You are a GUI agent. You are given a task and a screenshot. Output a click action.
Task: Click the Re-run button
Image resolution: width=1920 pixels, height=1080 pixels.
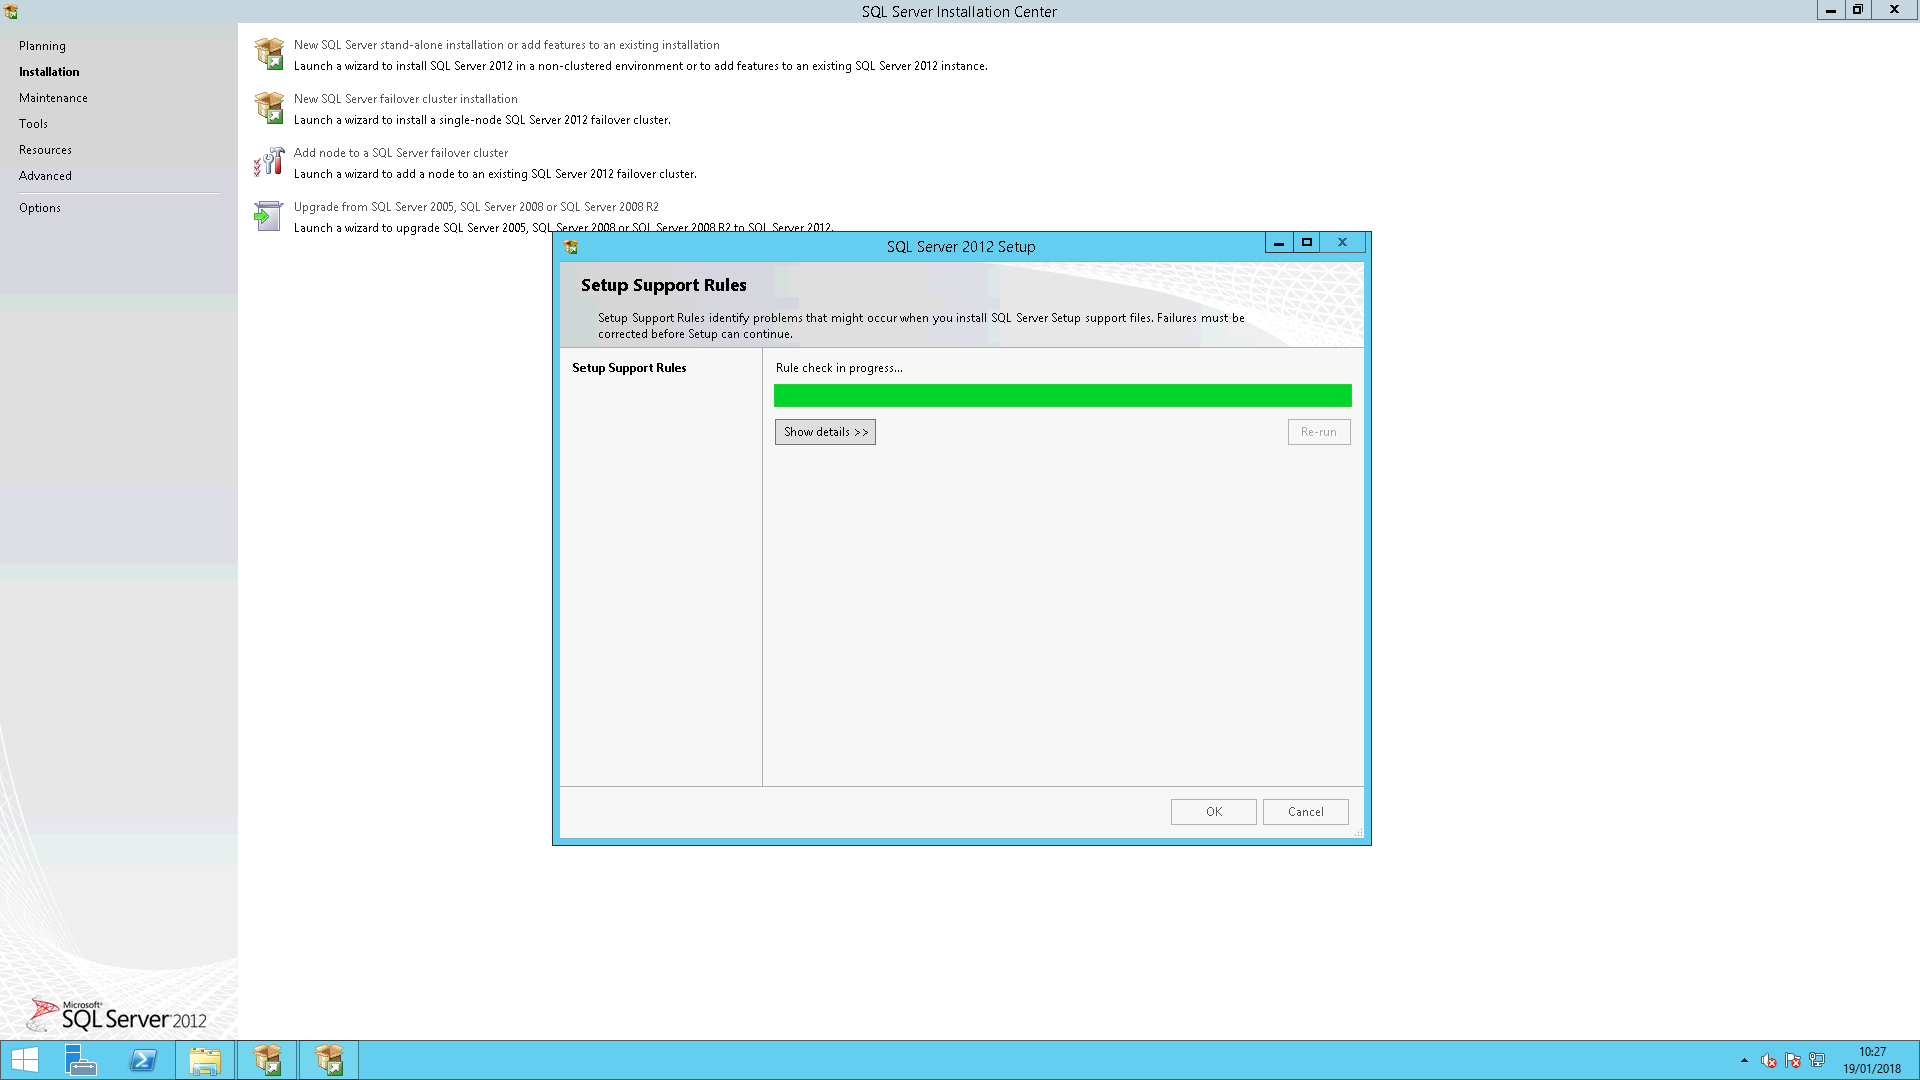tap(1318, 432)
